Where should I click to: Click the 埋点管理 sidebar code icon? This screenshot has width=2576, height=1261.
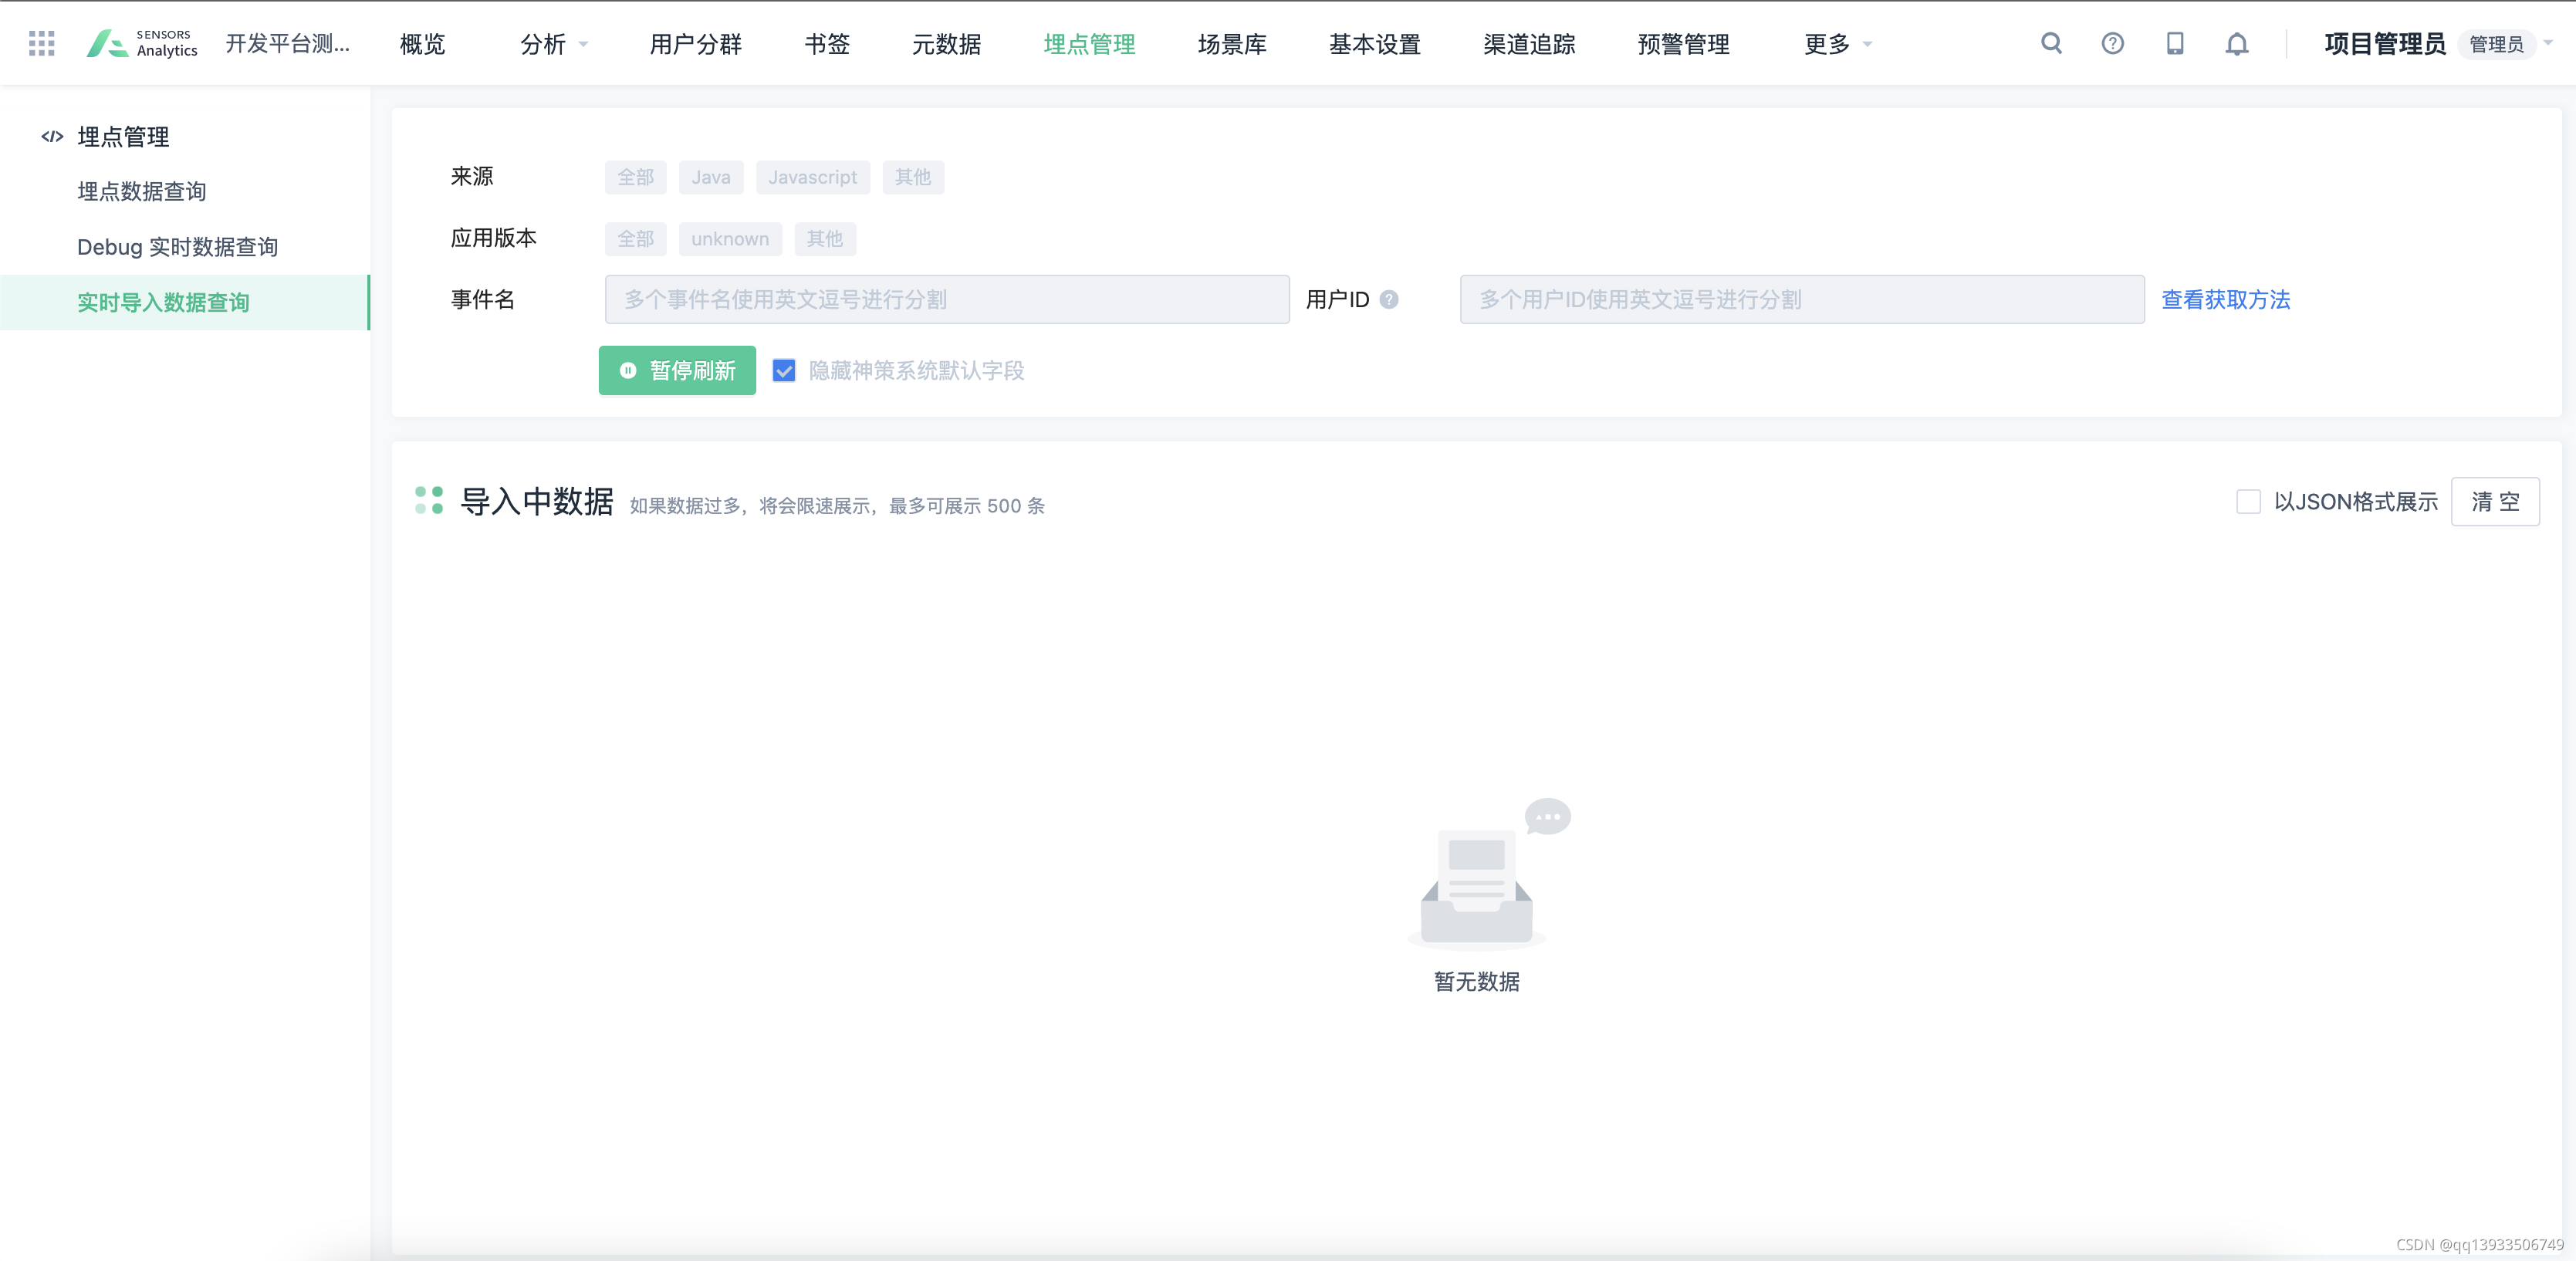[52, 137]
